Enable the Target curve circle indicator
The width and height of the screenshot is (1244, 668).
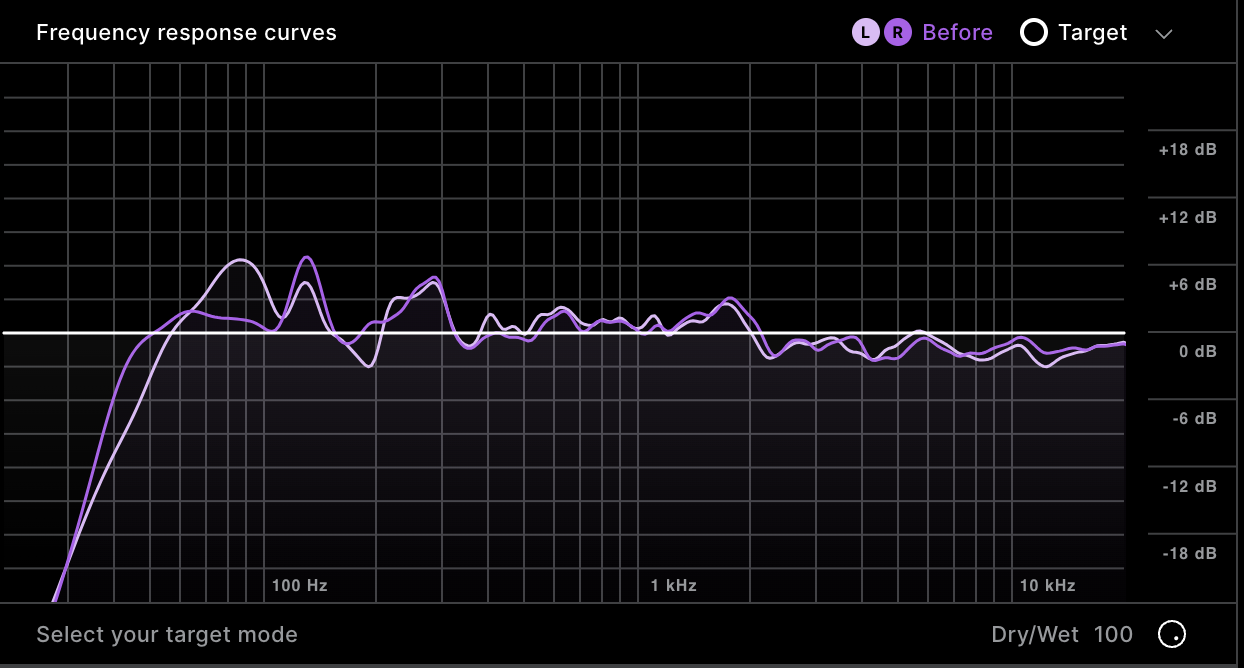point(1033,33)
